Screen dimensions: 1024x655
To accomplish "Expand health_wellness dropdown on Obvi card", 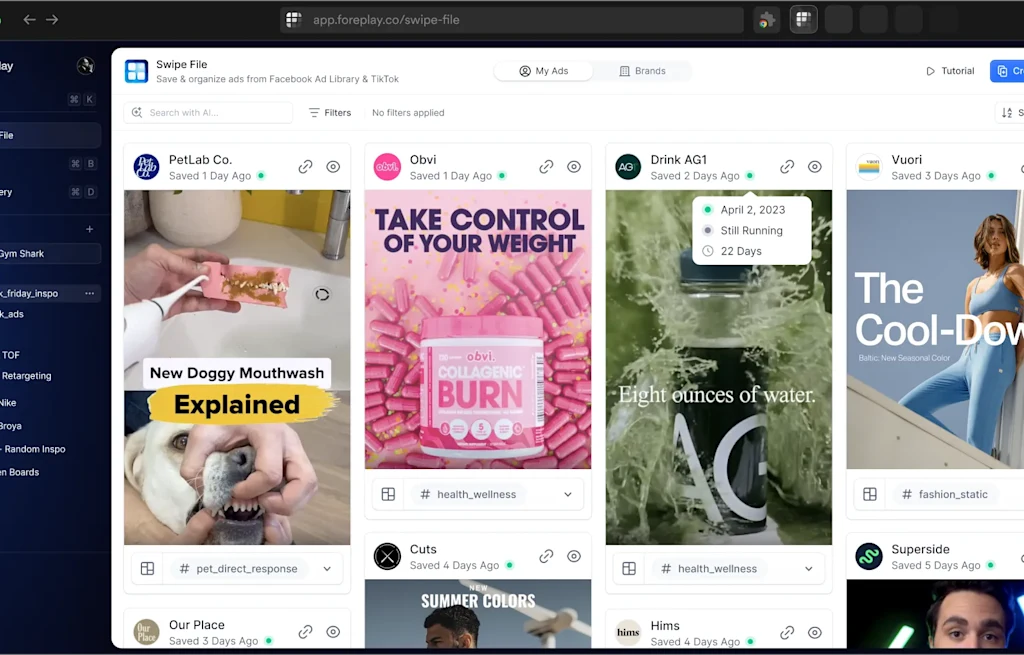I will pyautogui.click(x=568, y=494).
